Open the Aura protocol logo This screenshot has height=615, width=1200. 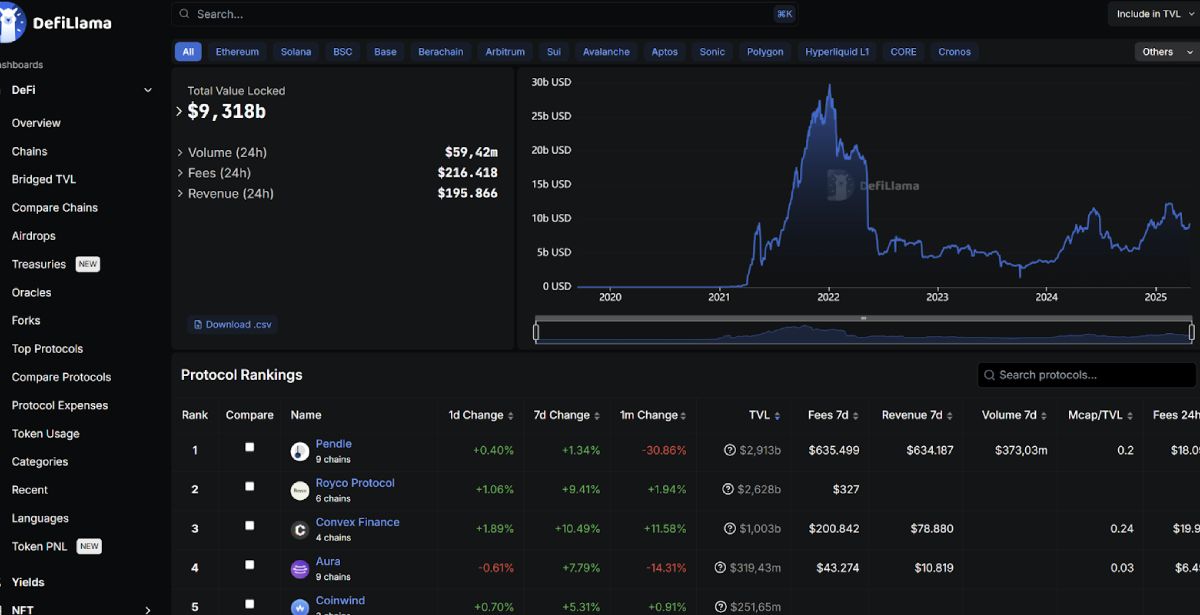[300, 569]
